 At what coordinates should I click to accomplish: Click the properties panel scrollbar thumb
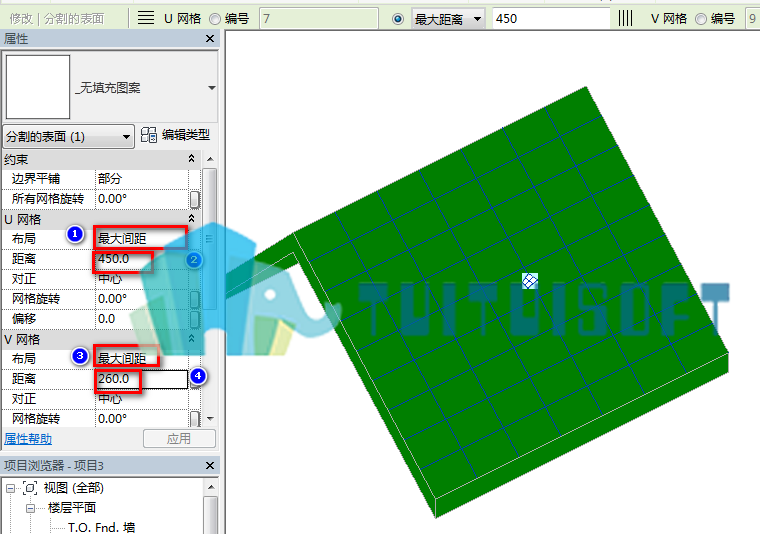pyautogui.click(x=210, y=239)
